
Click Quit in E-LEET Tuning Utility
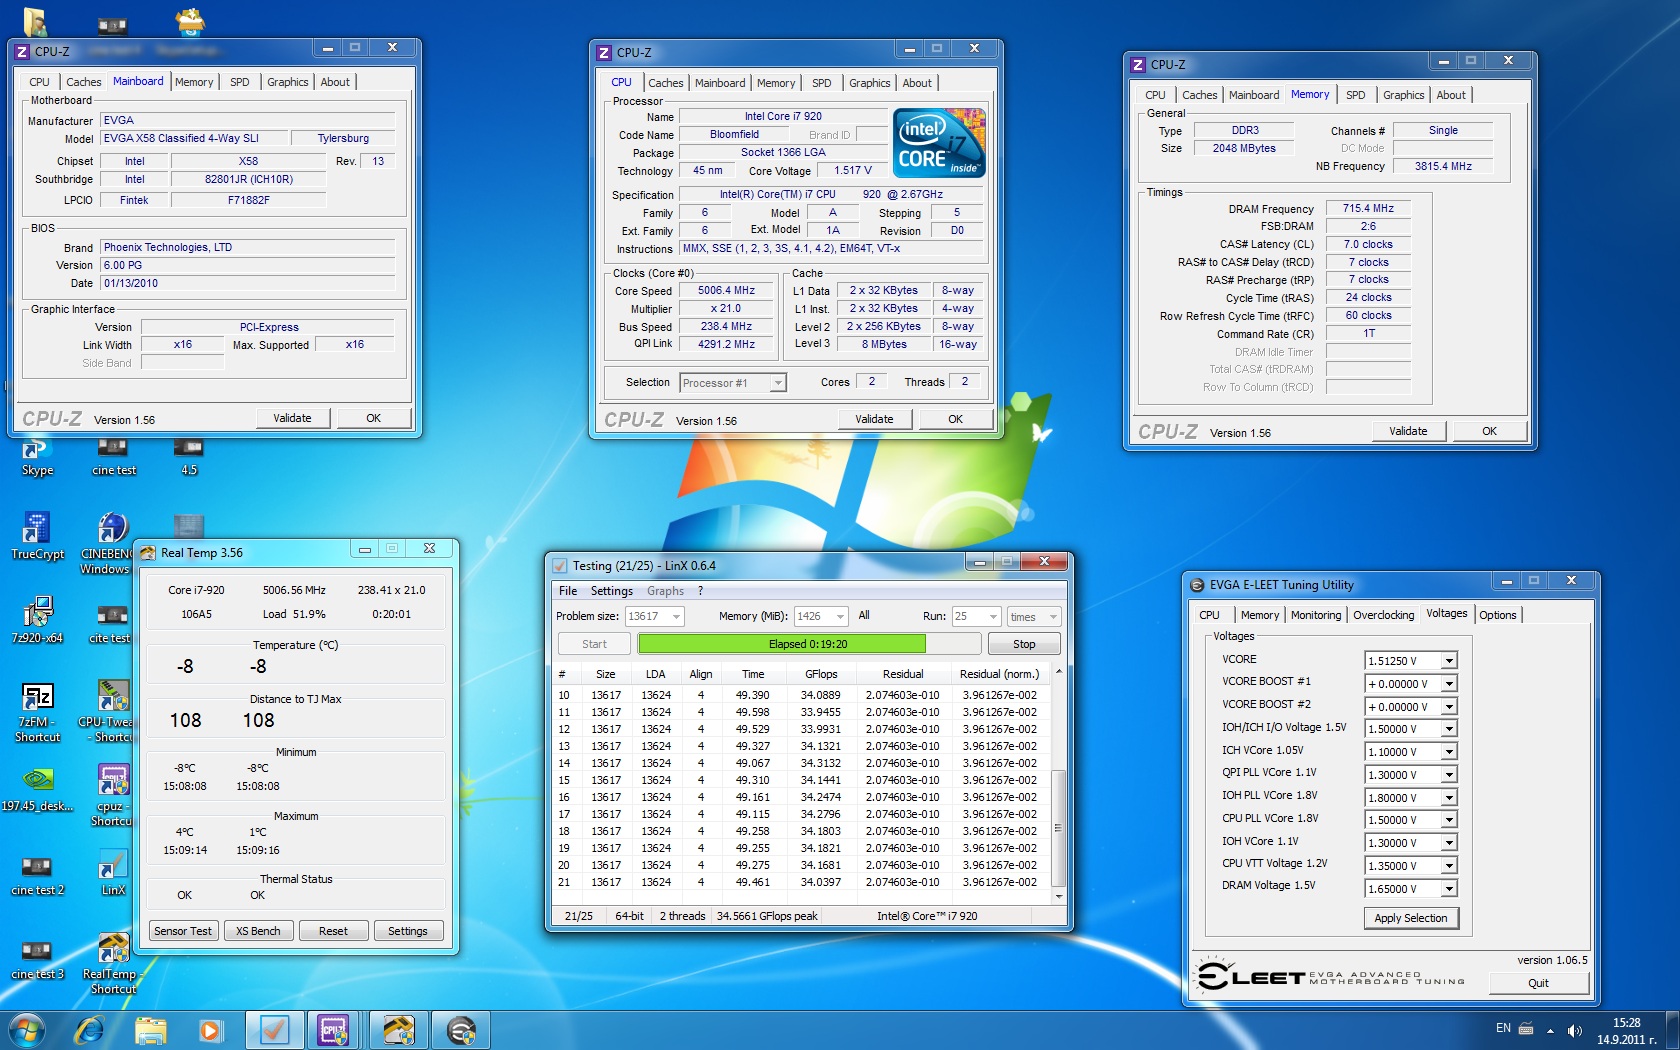(x=1538, y=983)
